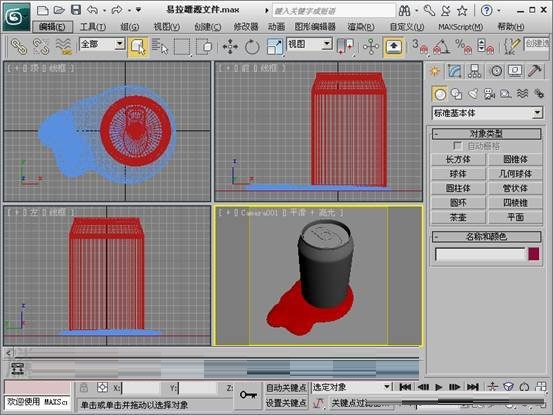Screen dimensions: 553x415
Task: Click the 长方体 primitive button
Action: tap(458, 159)
